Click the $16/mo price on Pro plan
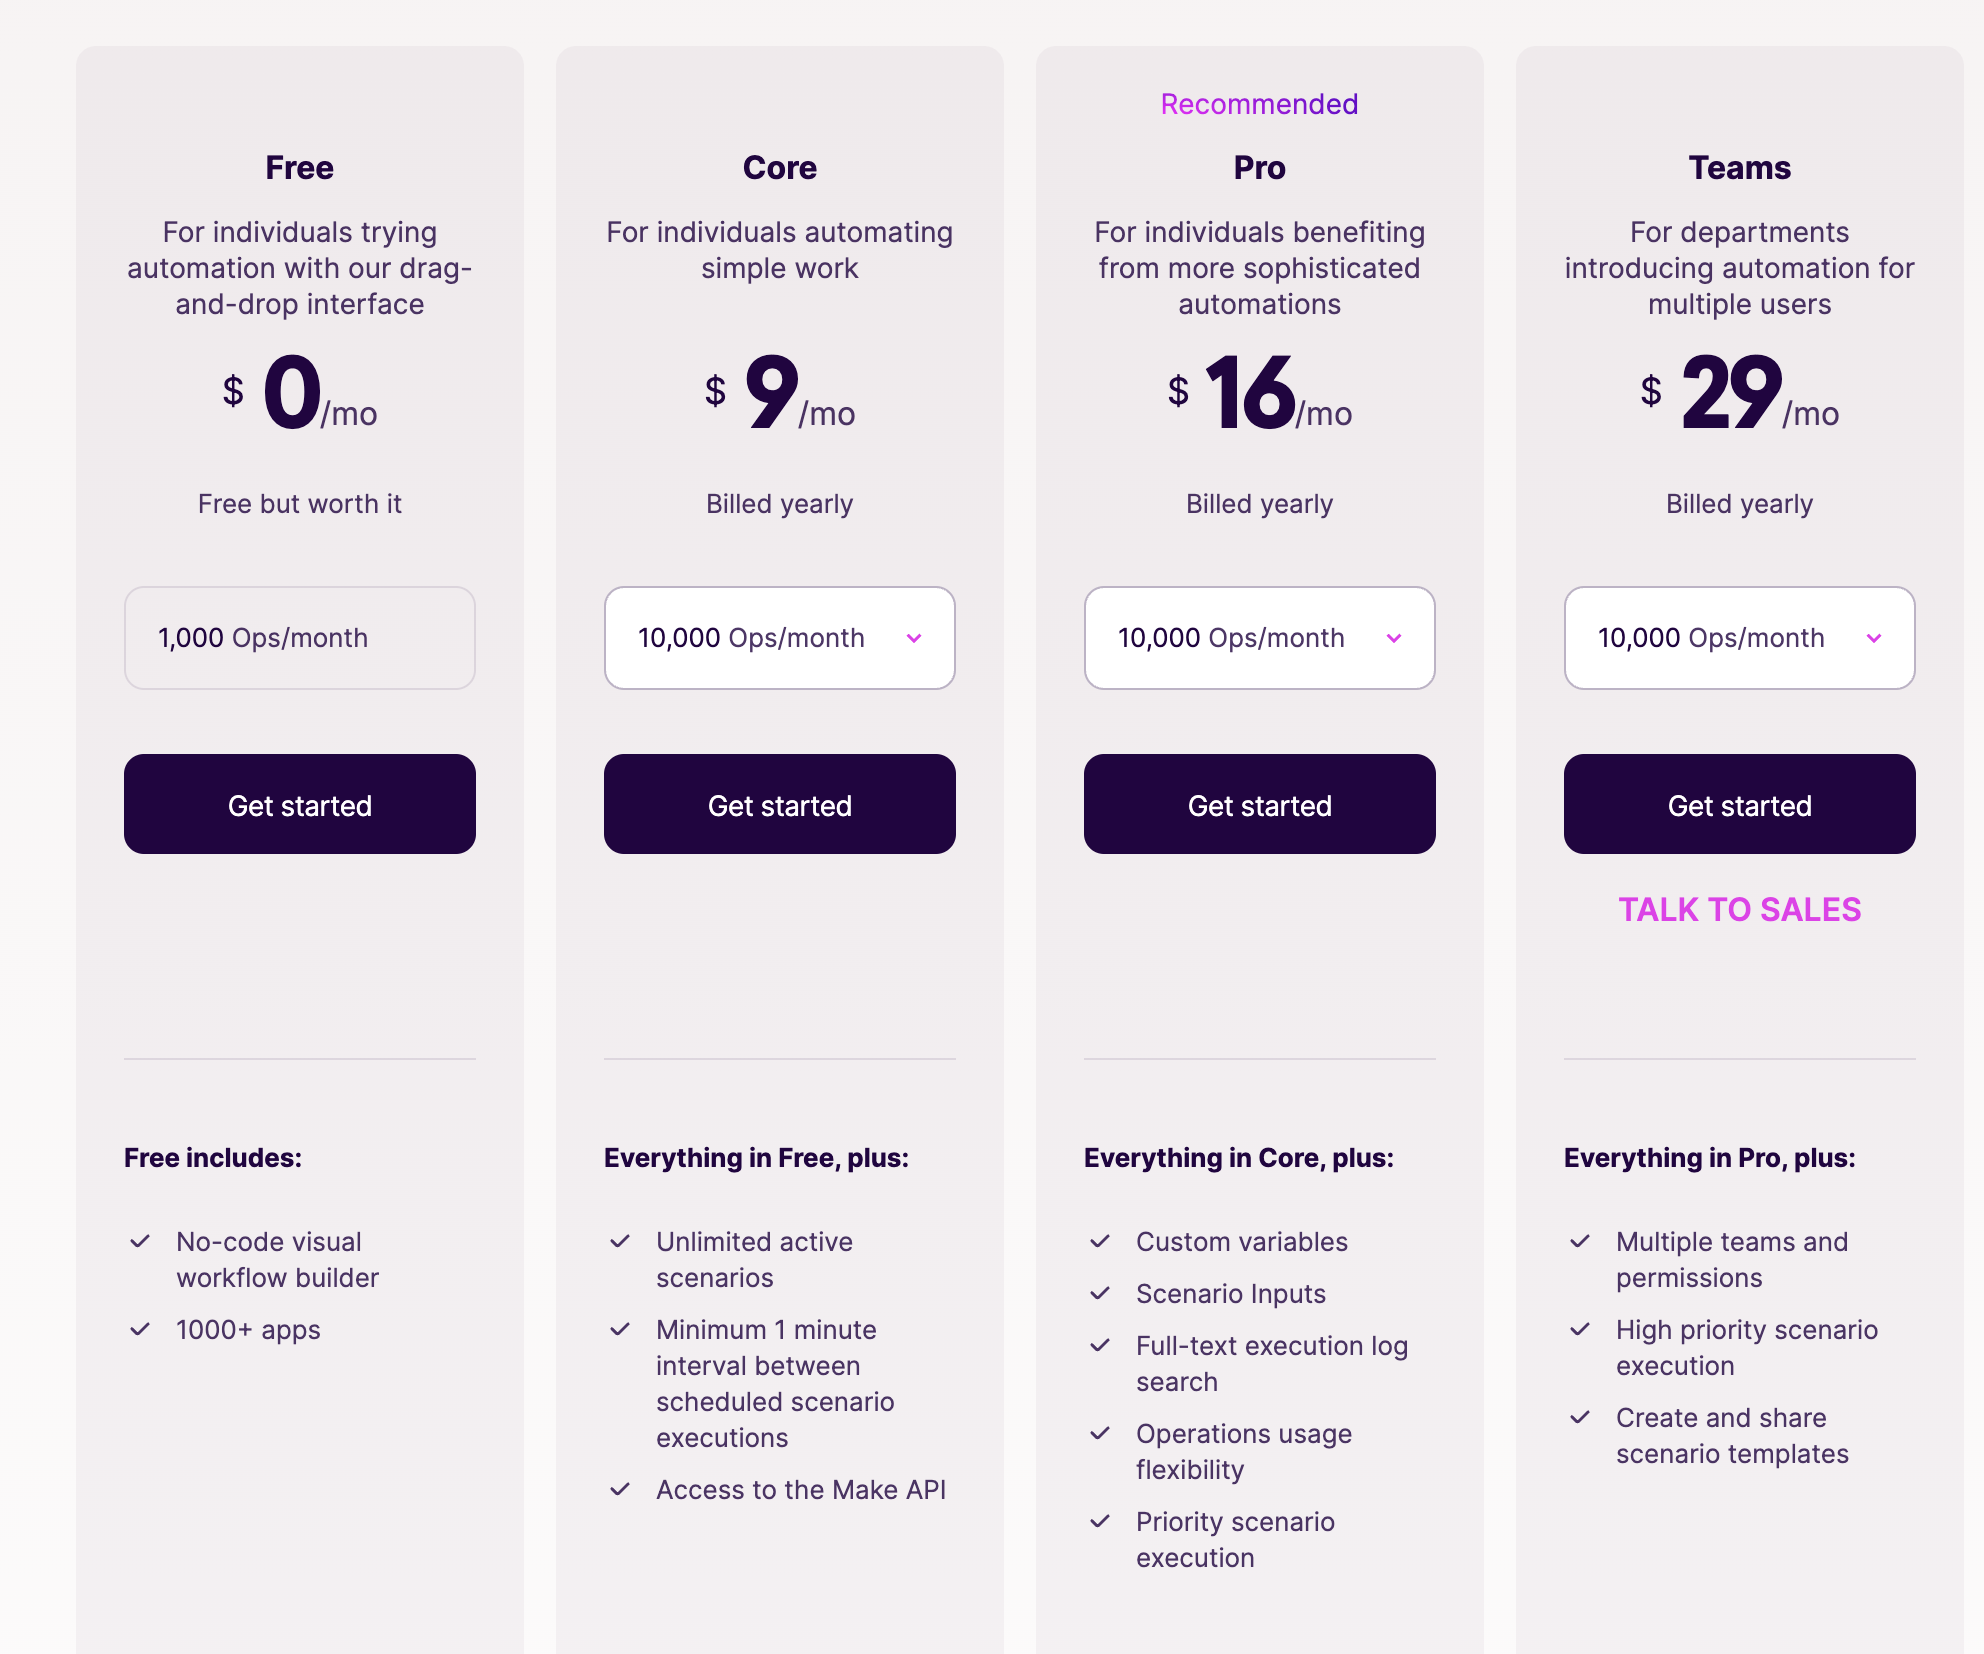Image resolution: width=1984 pixels, height=1654 pixels. click(x=1259, y=395)
